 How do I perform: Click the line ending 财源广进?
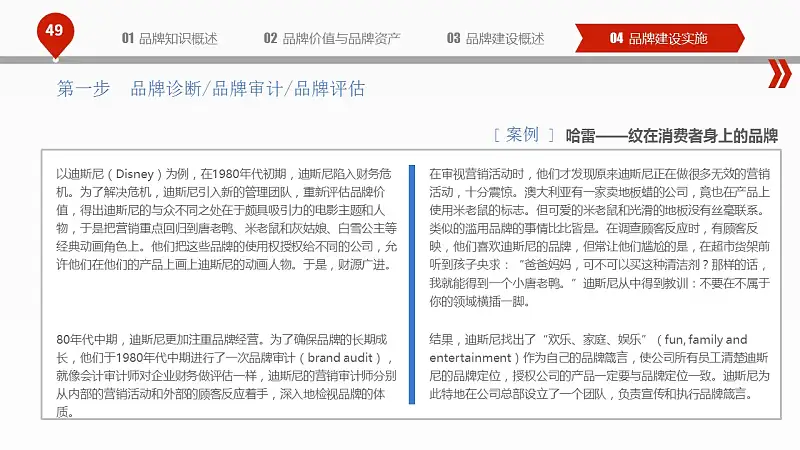pyautogui.click(x=224, y=265)
